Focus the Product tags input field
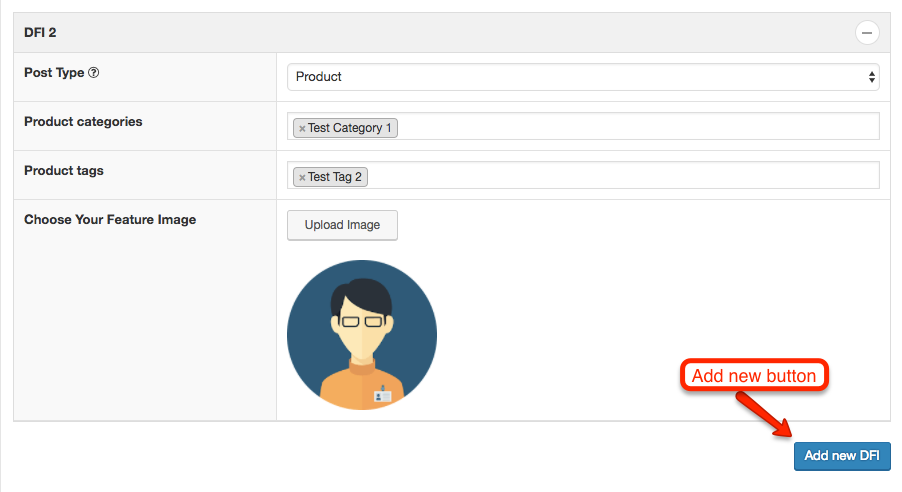The height and width of the screenshot is (492, 902). pos(583,175)
